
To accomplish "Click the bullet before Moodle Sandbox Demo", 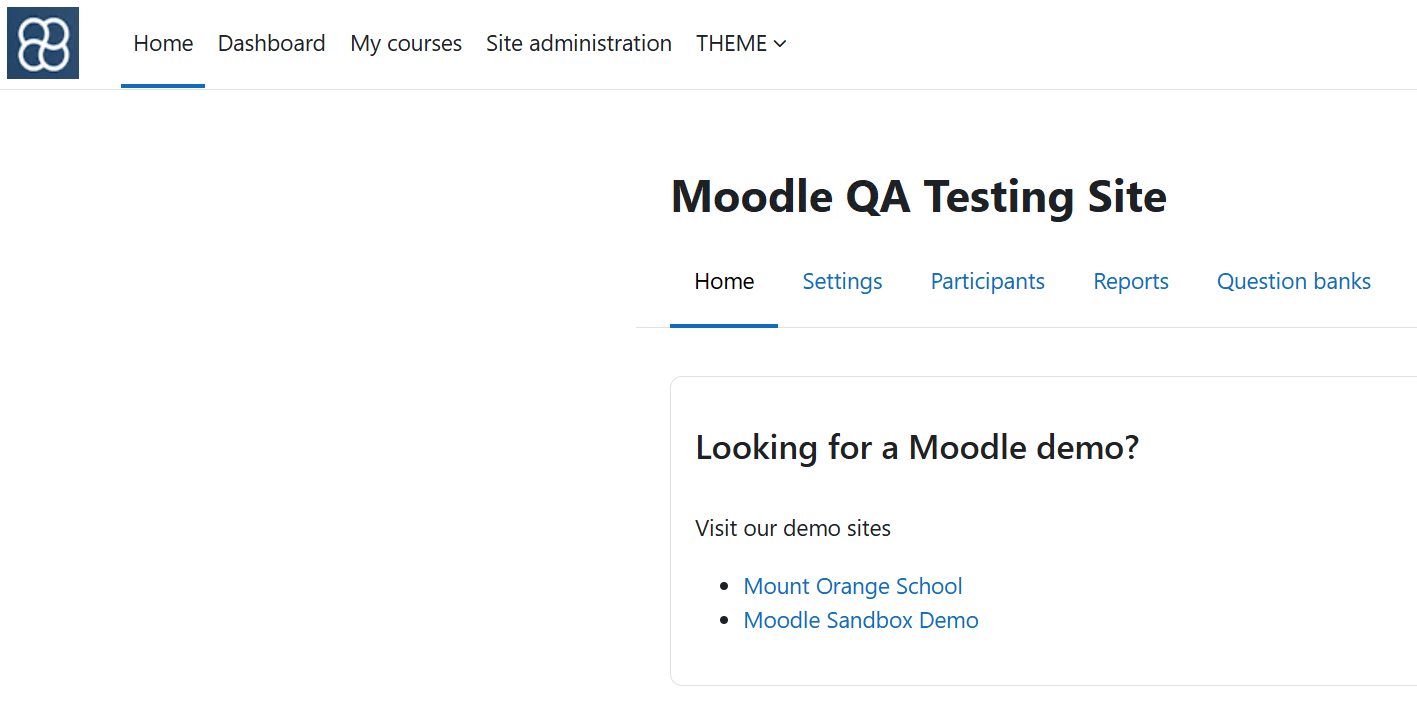I will (x=725, y=621).
